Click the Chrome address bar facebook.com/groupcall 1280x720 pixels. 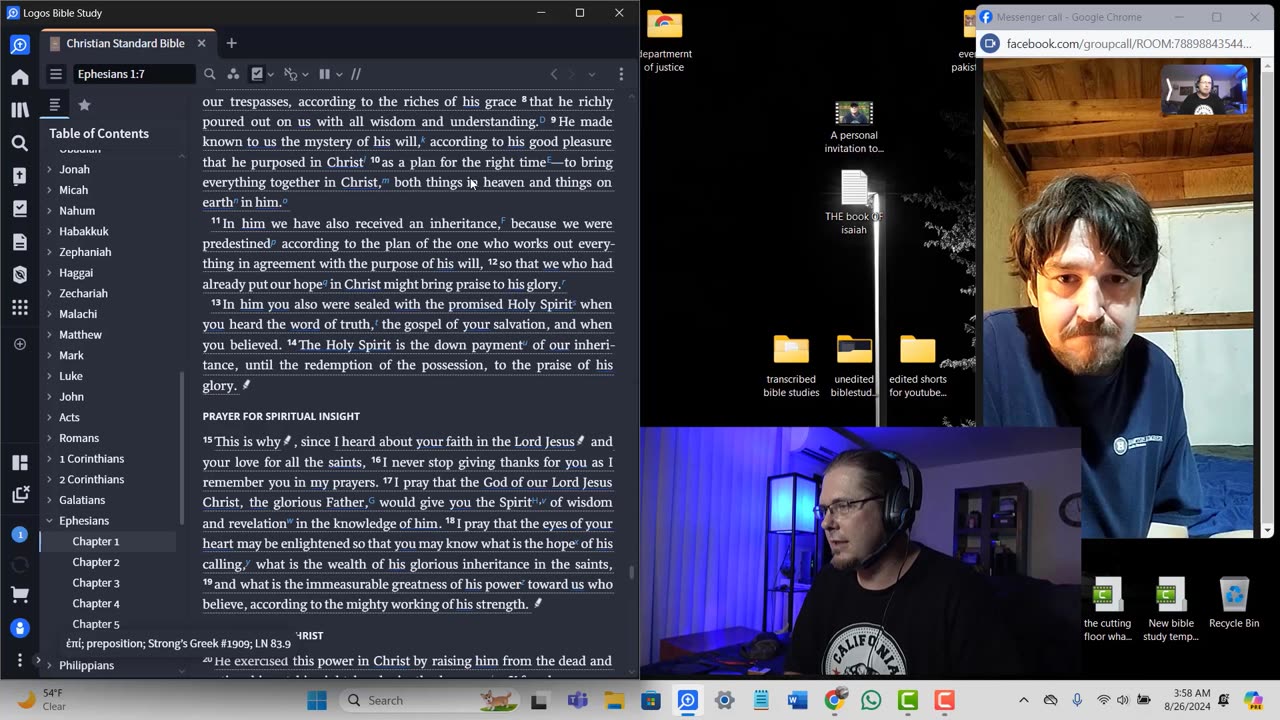(1128, 44)
